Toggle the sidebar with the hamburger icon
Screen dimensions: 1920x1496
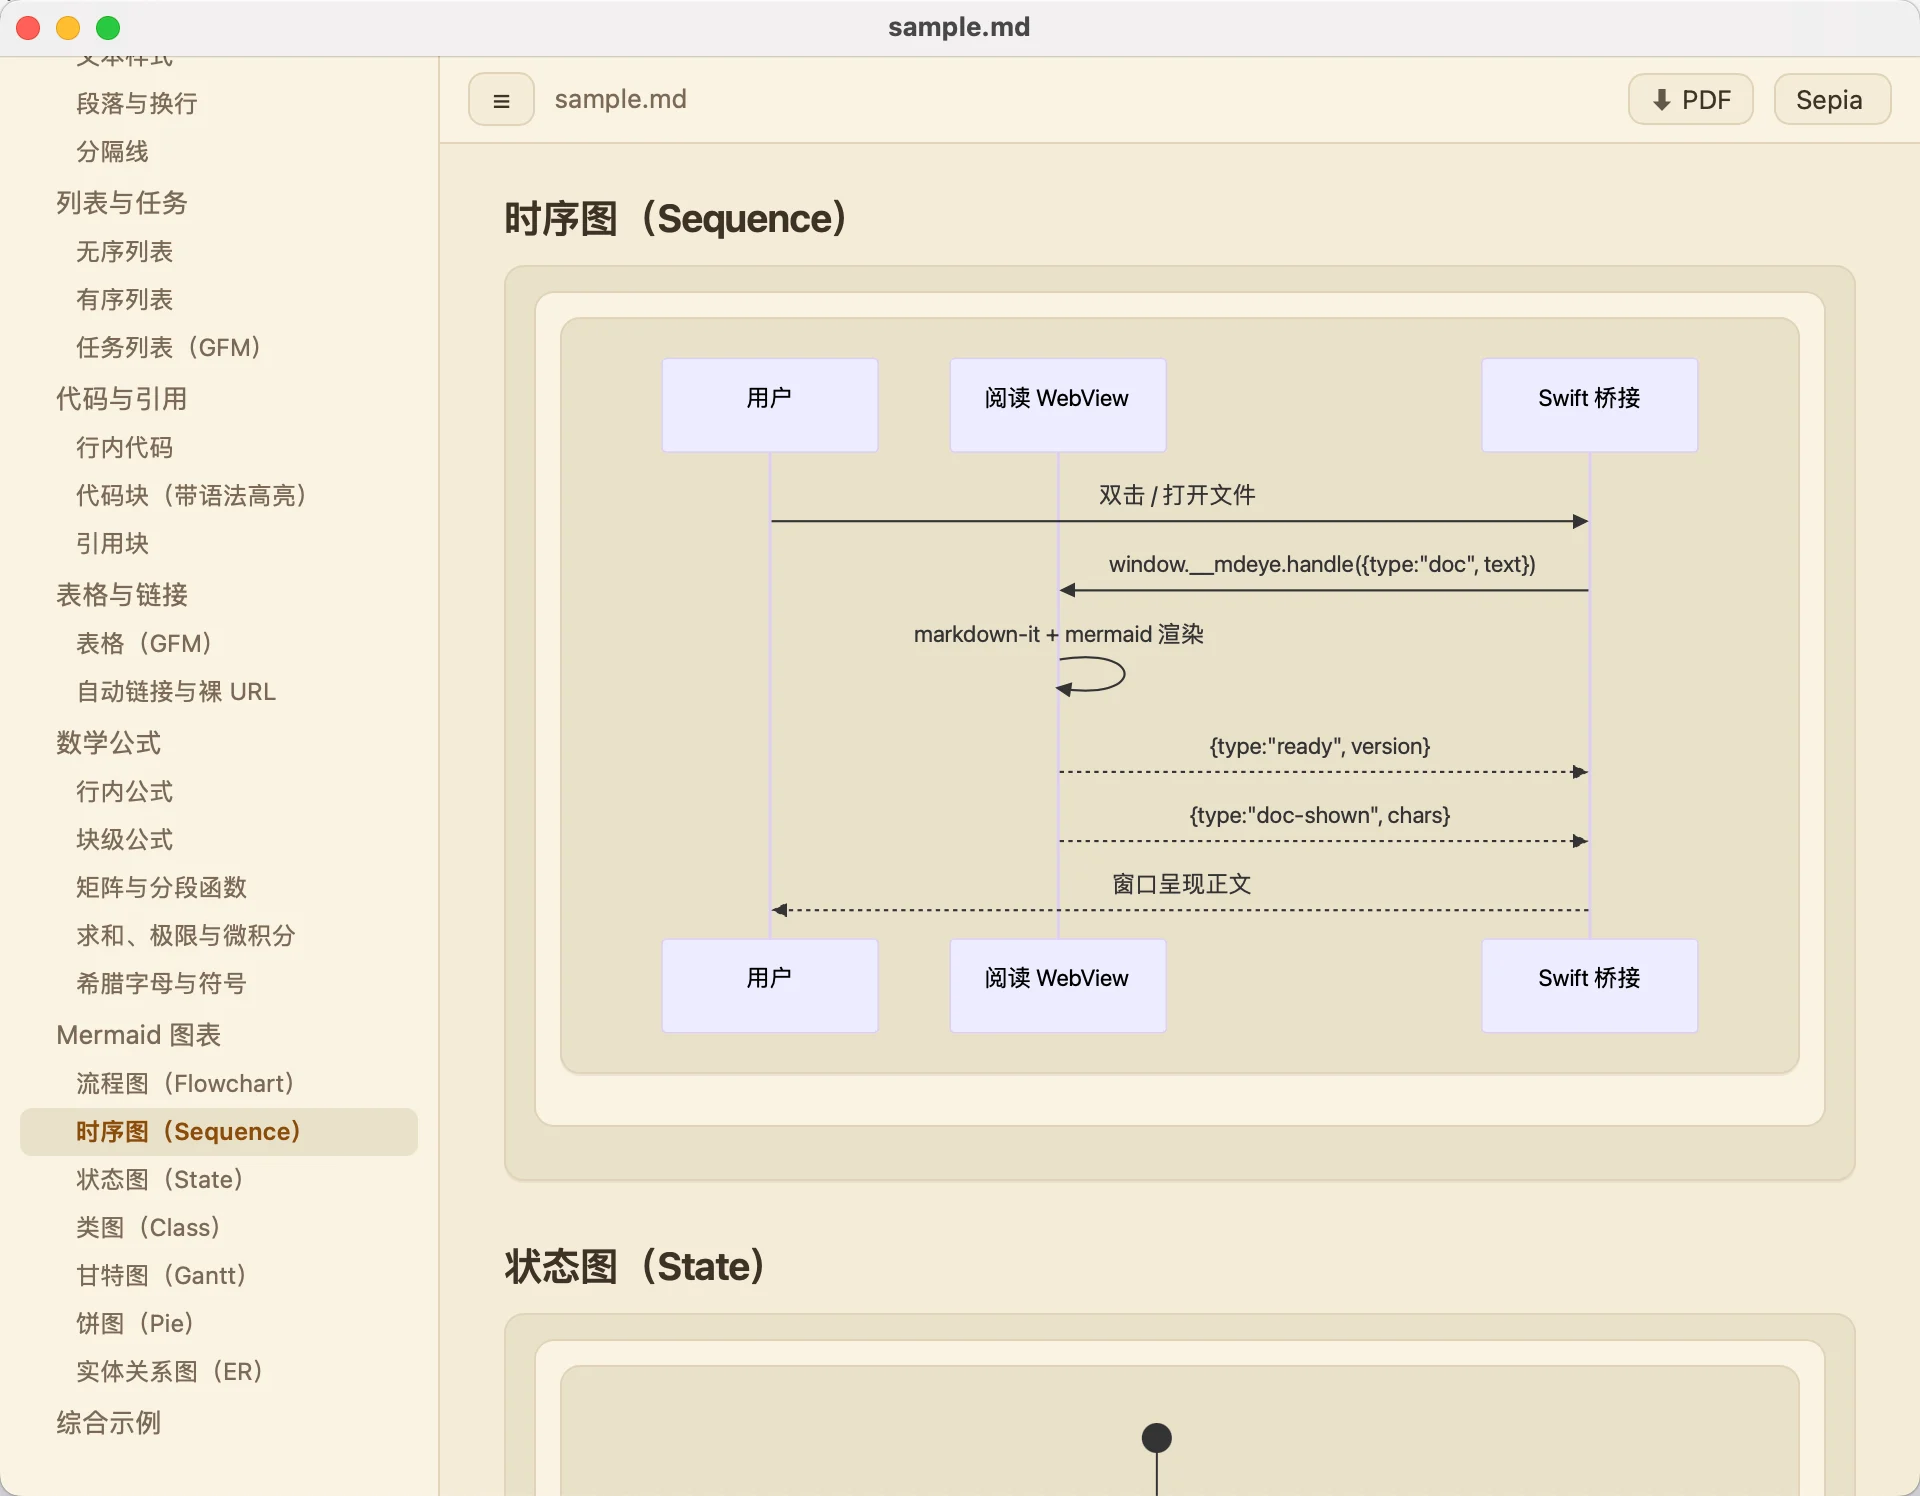[501, 100]
